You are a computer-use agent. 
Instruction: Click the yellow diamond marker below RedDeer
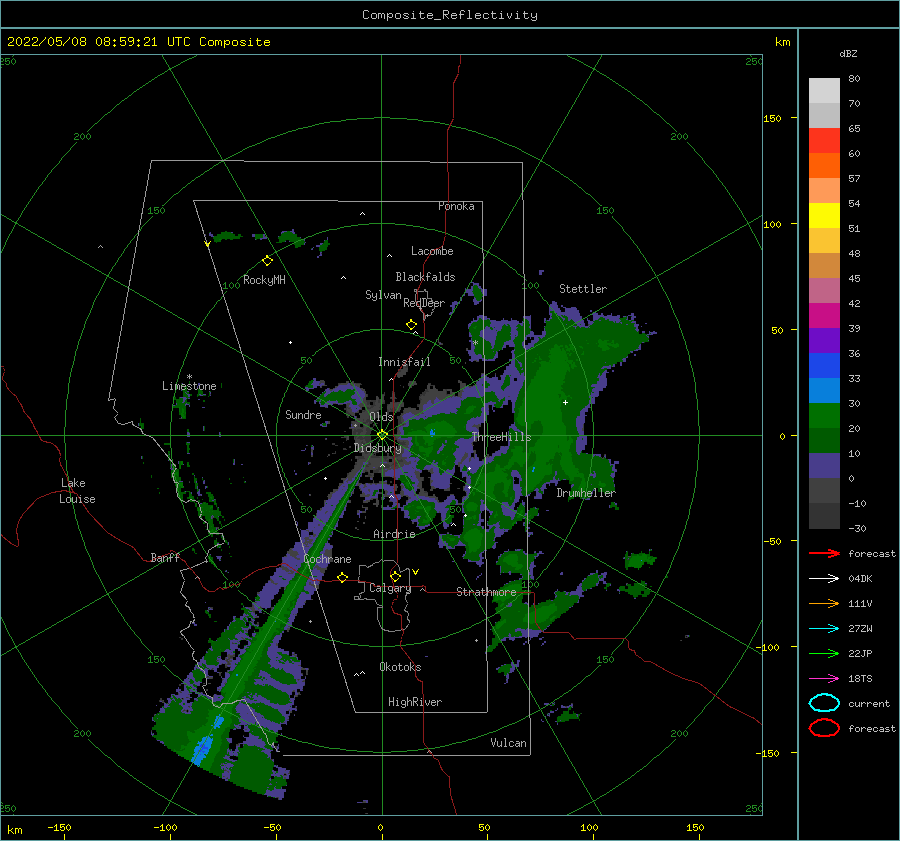412,324
